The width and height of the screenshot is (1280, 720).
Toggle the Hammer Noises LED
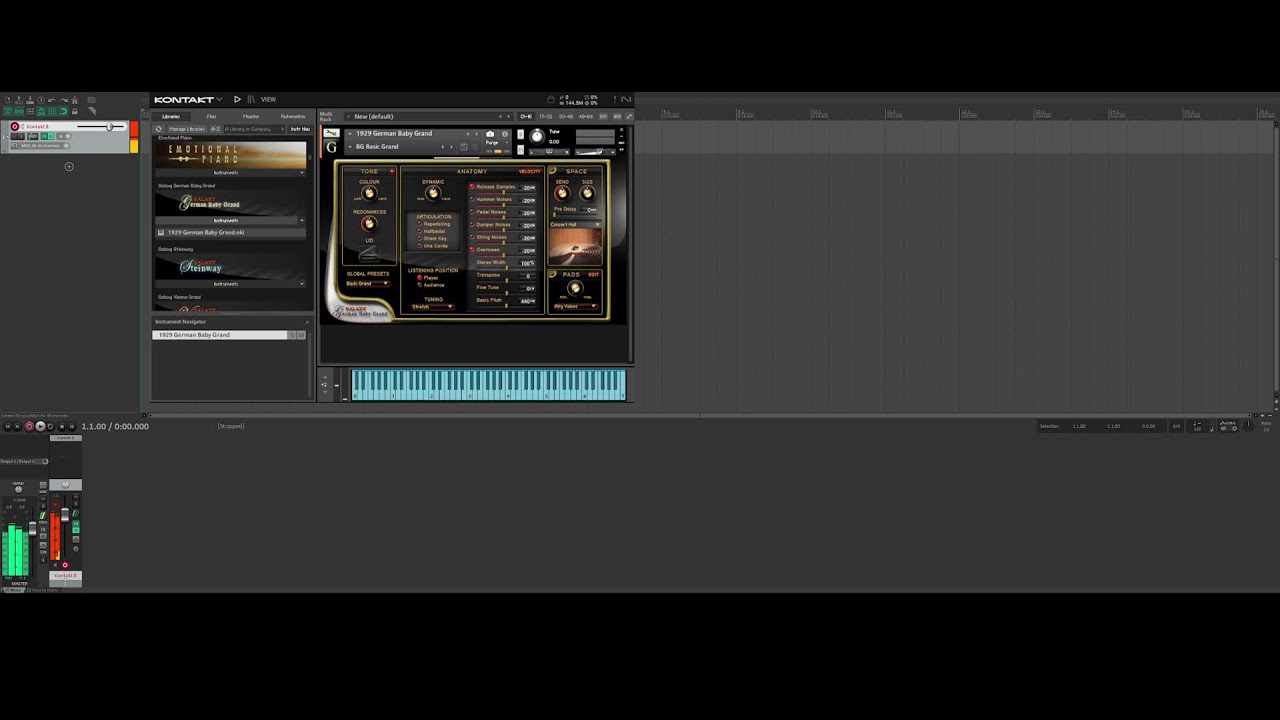(472, 199)
